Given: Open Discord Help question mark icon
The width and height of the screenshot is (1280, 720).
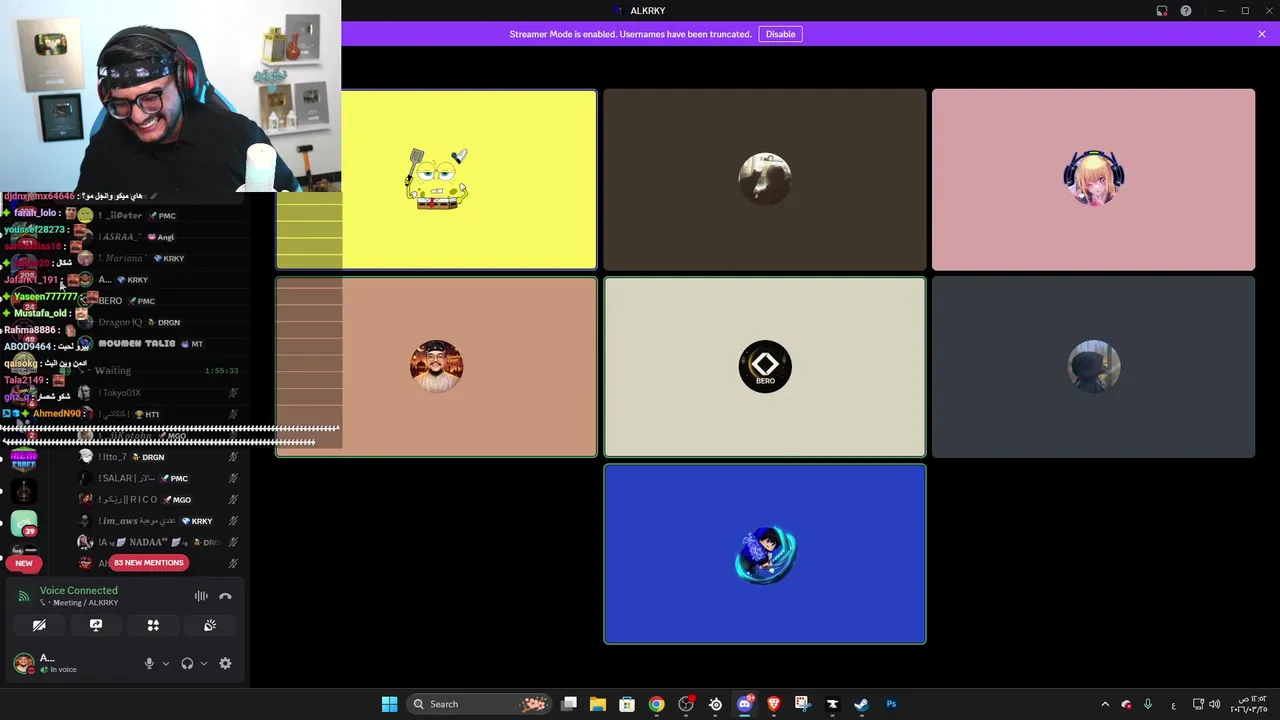Looking at the screenshot, I should 1186,11.
